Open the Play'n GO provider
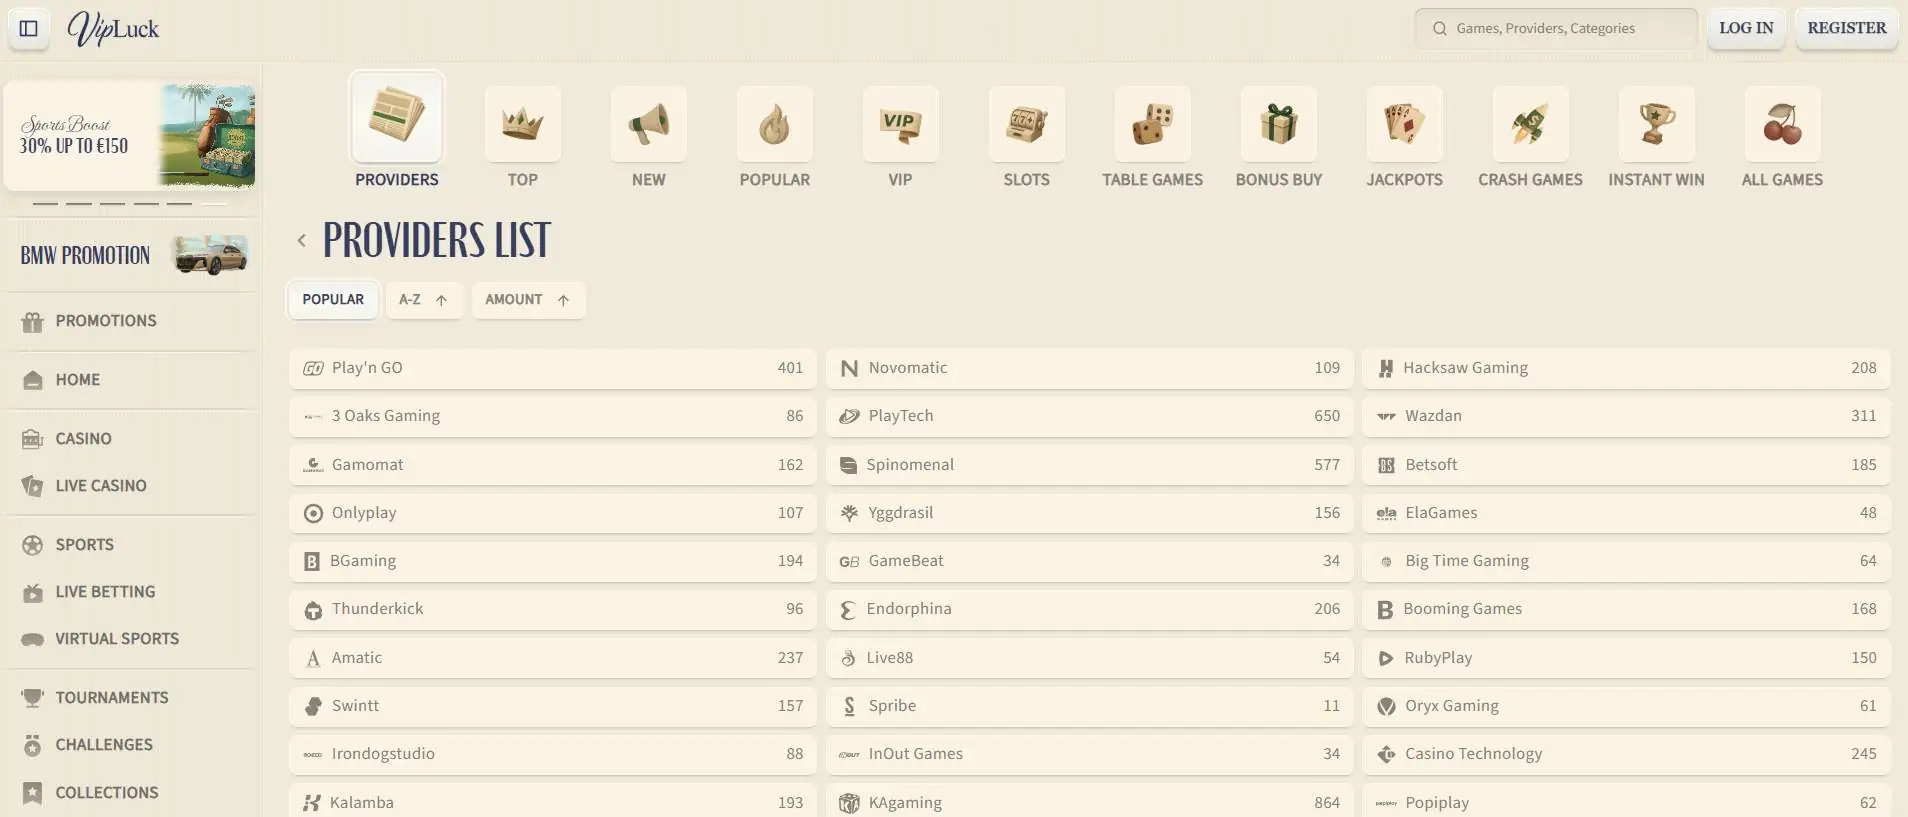Screen dimensions: 1908x817 coord(553,368)
